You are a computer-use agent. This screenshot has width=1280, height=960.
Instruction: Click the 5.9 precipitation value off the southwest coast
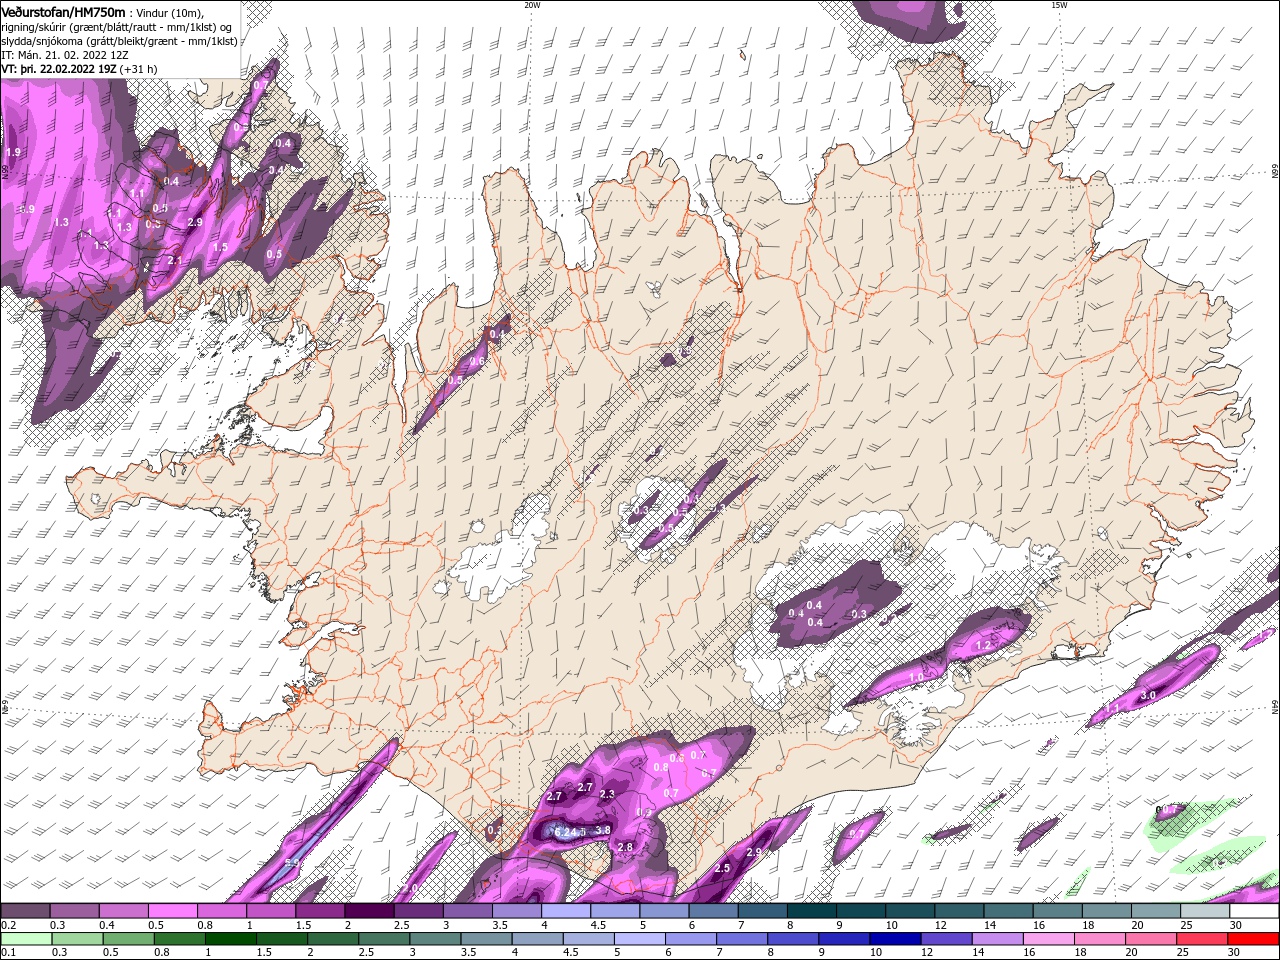(292, 863)
